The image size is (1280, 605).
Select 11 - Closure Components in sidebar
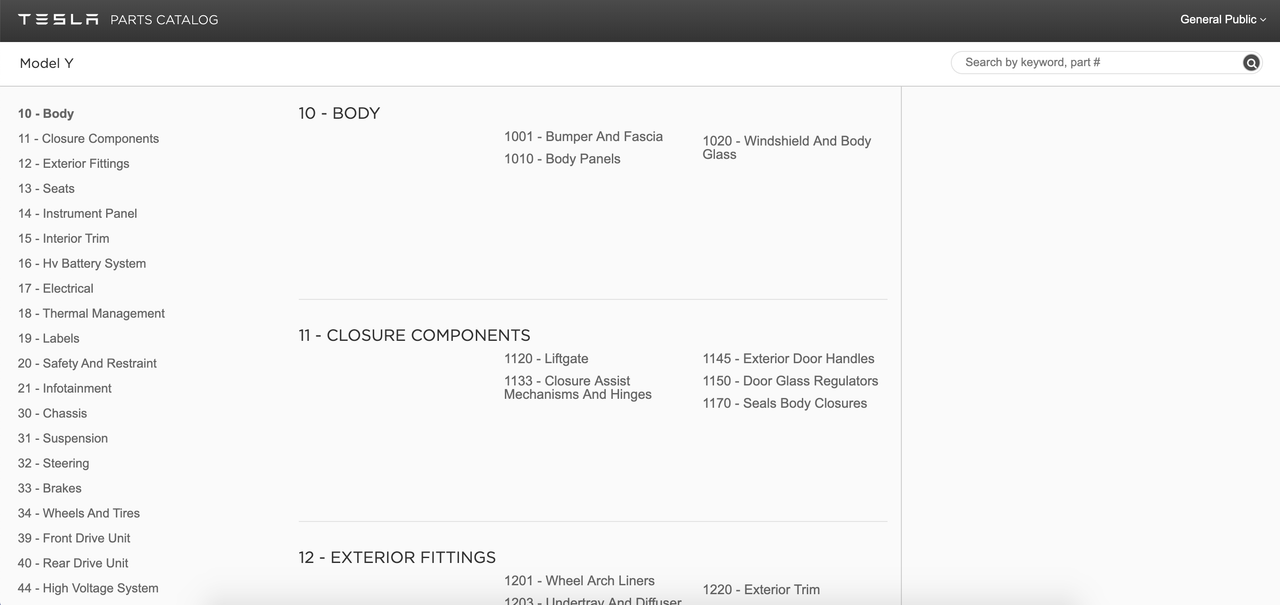tap(88, 139)
